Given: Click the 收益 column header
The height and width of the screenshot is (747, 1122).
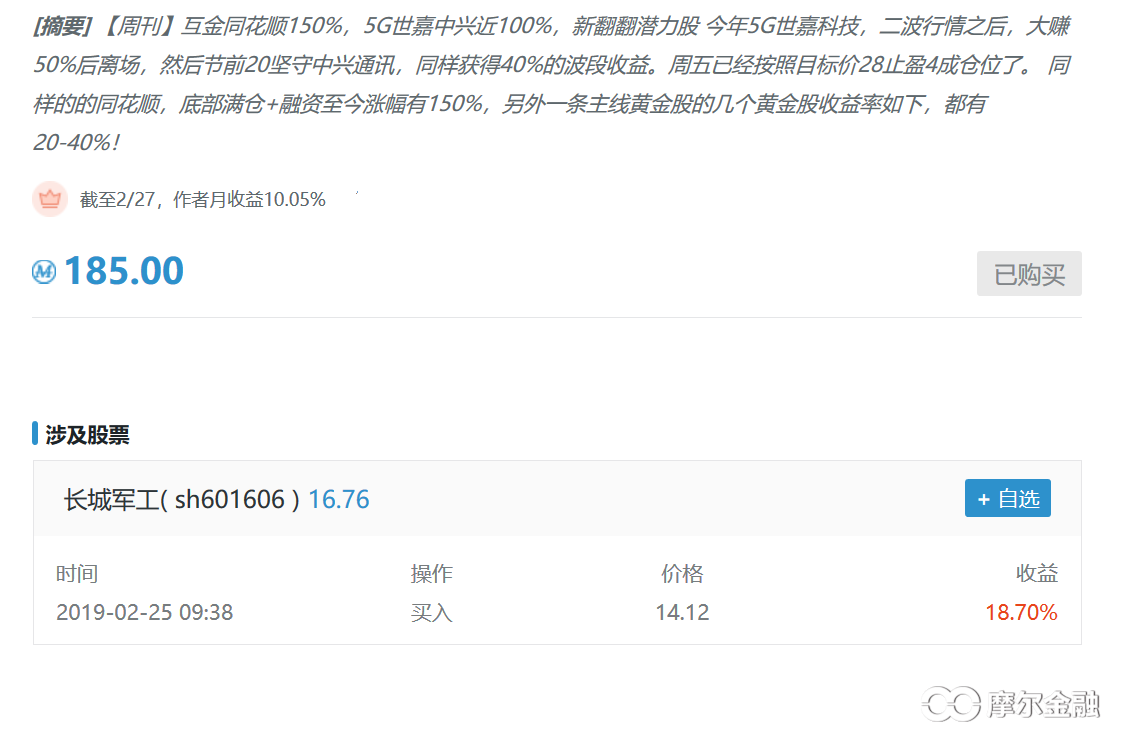Looking at the screenshot, I should coord(1036,574).
